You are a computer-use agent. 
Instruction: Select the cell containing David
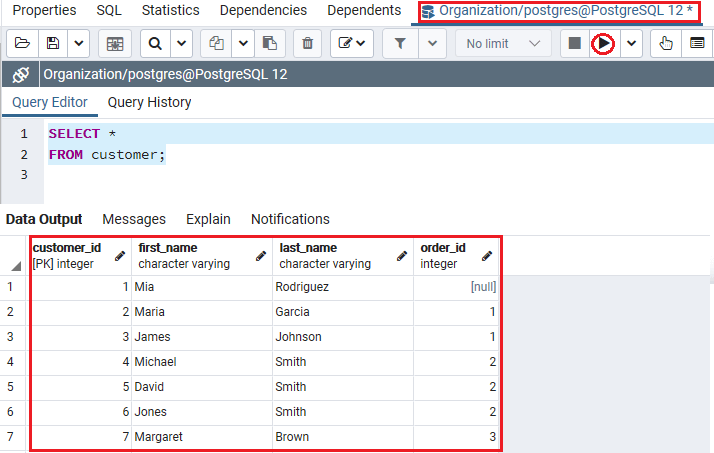tap(202, 387)
